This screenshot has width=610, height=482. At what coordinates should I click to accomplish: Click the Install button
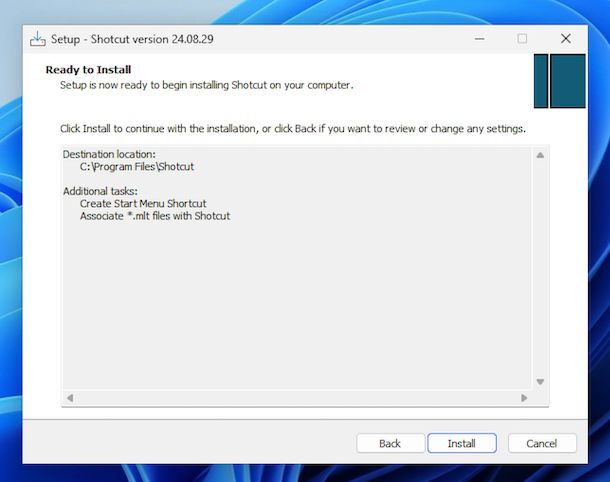click(462, 443)
